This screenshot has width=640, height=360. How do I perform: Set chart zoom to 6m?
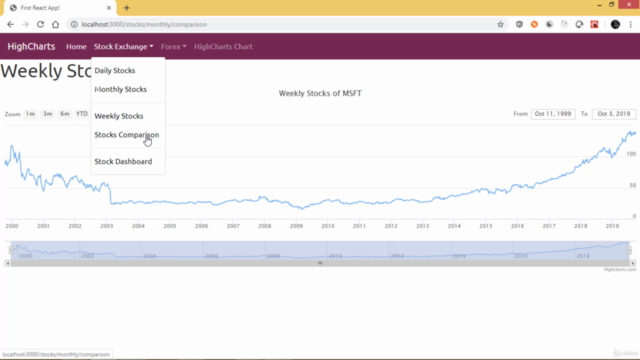[65, 114]
